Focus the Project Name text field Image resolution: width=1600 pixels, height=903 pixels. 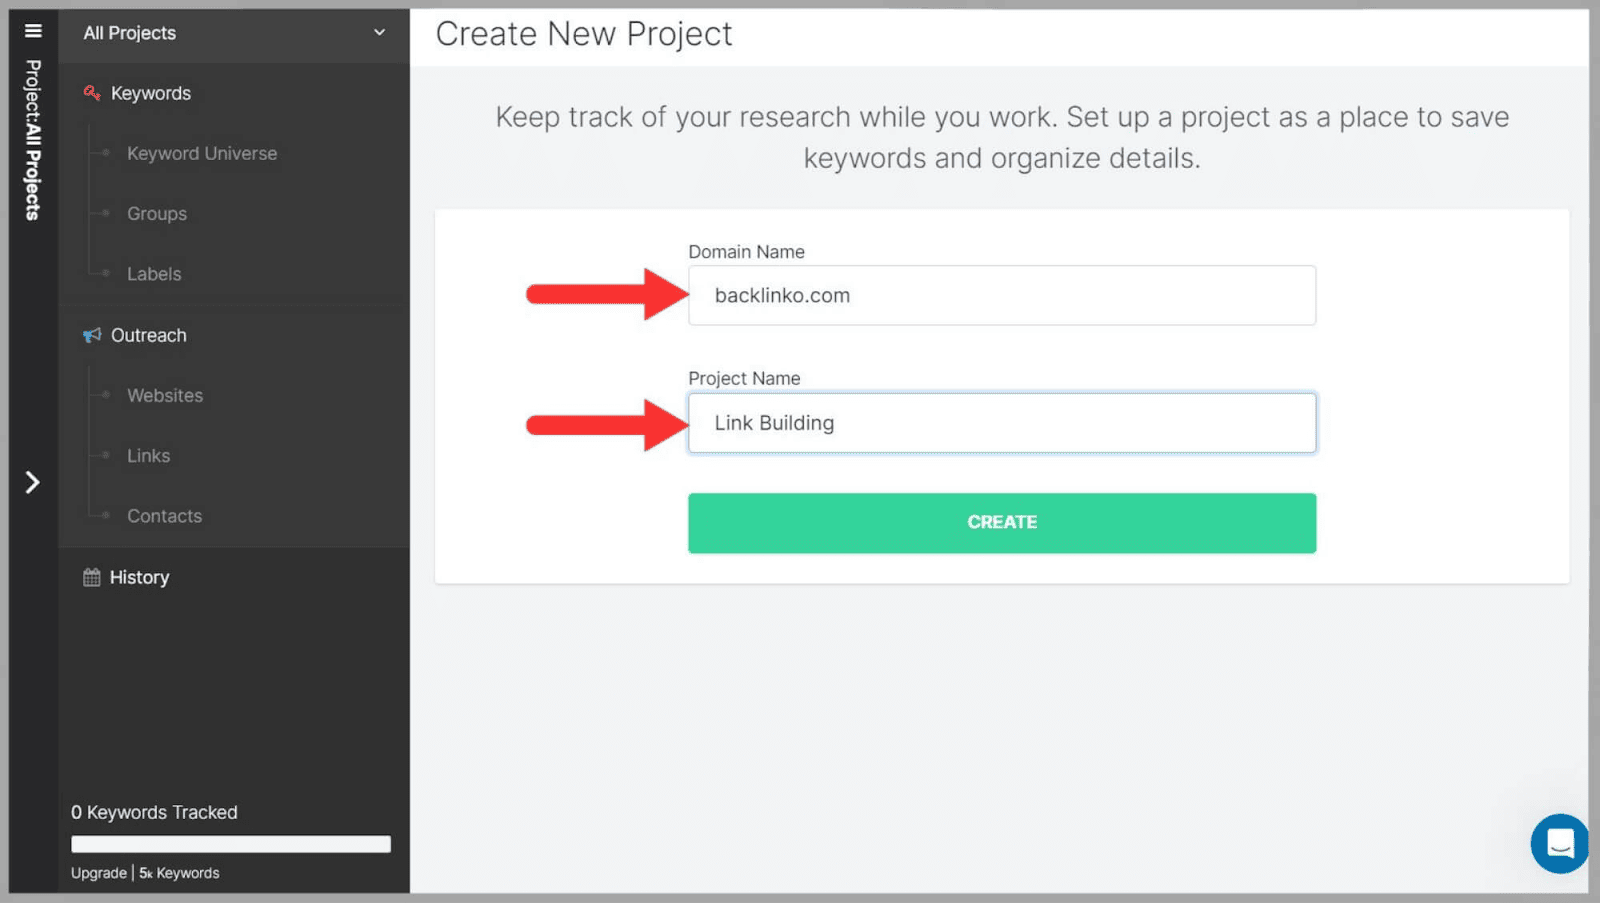pyautogui.click(x=1001, y=423)
